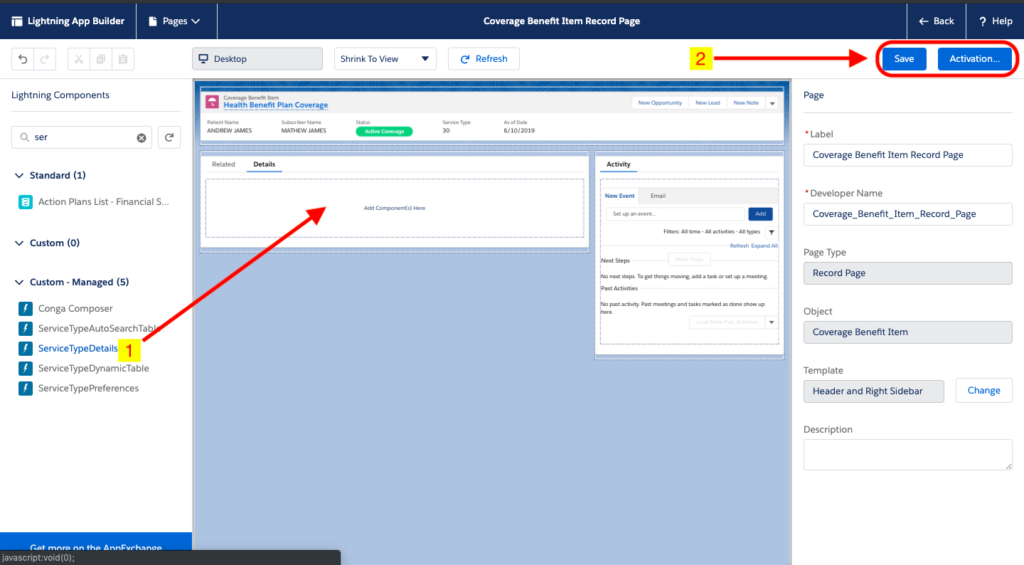Click the Redo arrow icon
Viewport: 1024px width, 565px height.
click(44, 59)
